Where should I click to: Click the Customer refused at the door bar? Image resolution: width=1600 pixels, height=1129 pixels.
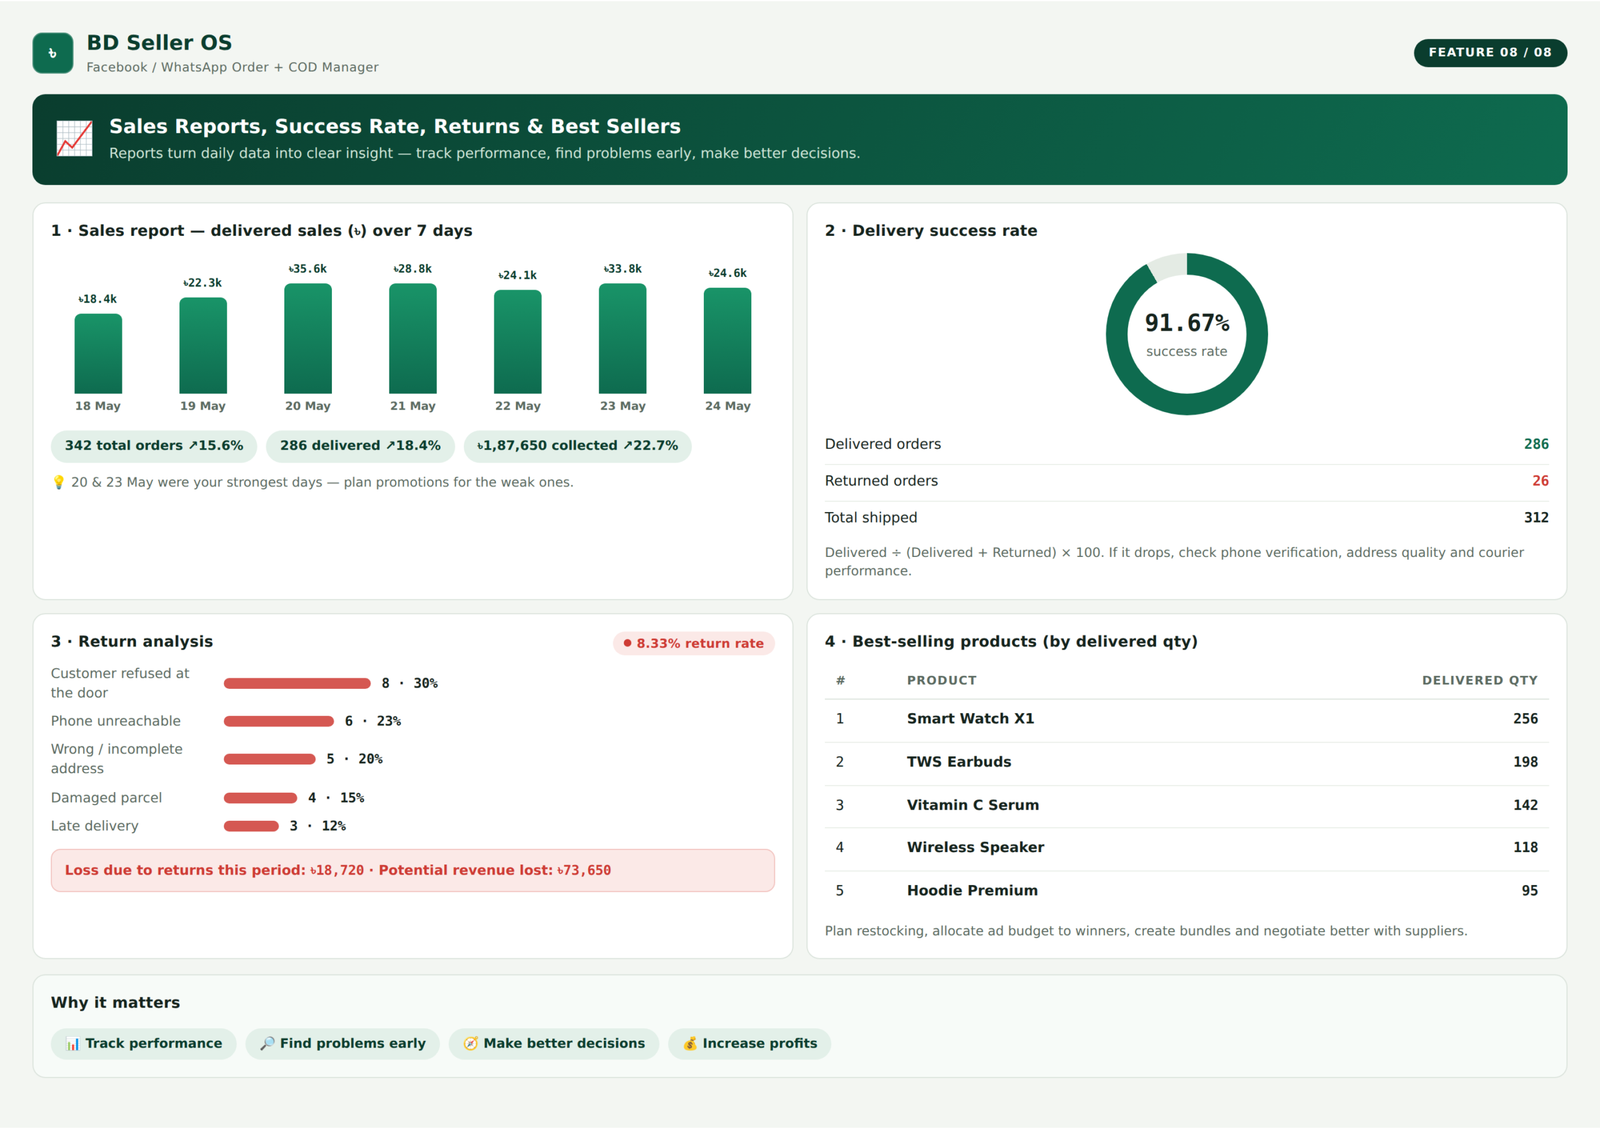297,683
